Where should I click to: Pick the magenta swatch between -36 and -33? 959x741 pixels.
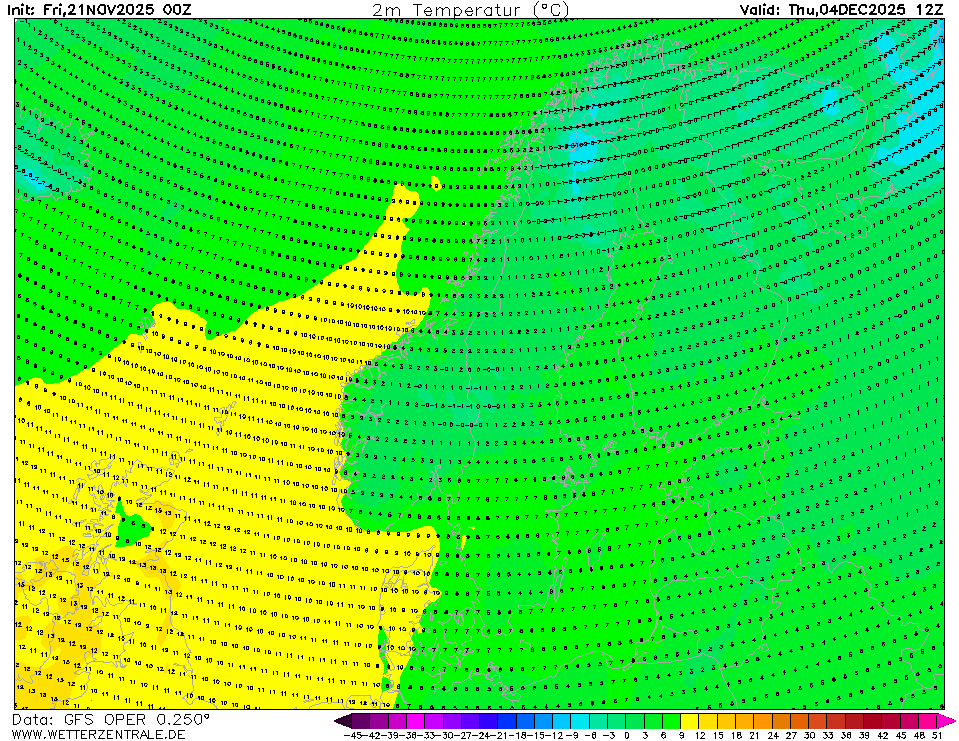pyautogui.click(x=416, y=720)
